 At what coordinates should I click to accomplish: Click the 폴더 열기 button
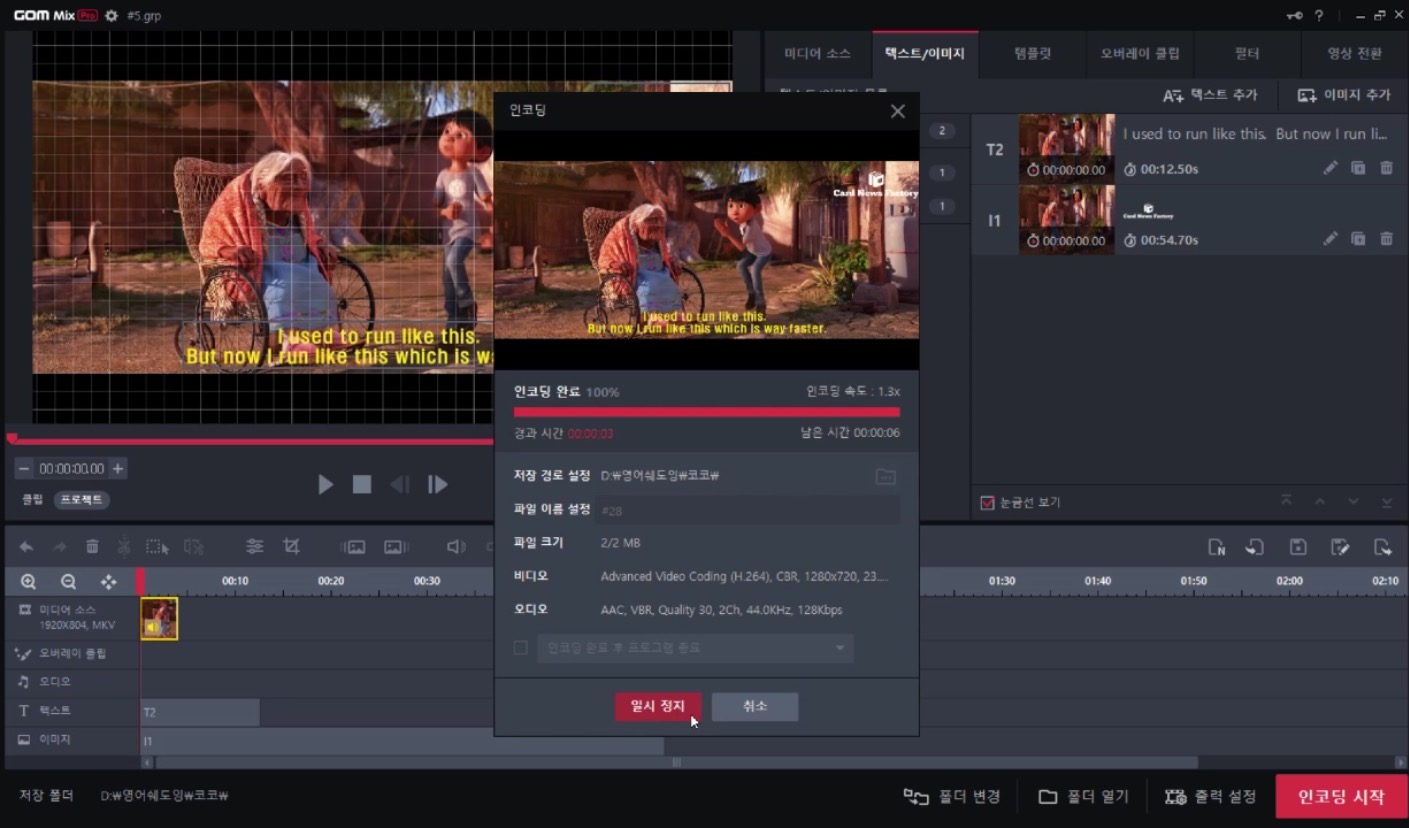coord(1084,797)
